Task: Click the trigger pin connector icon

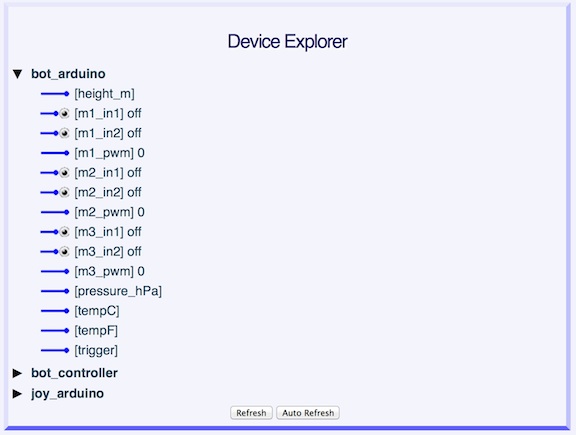Action: pos(55,350)
